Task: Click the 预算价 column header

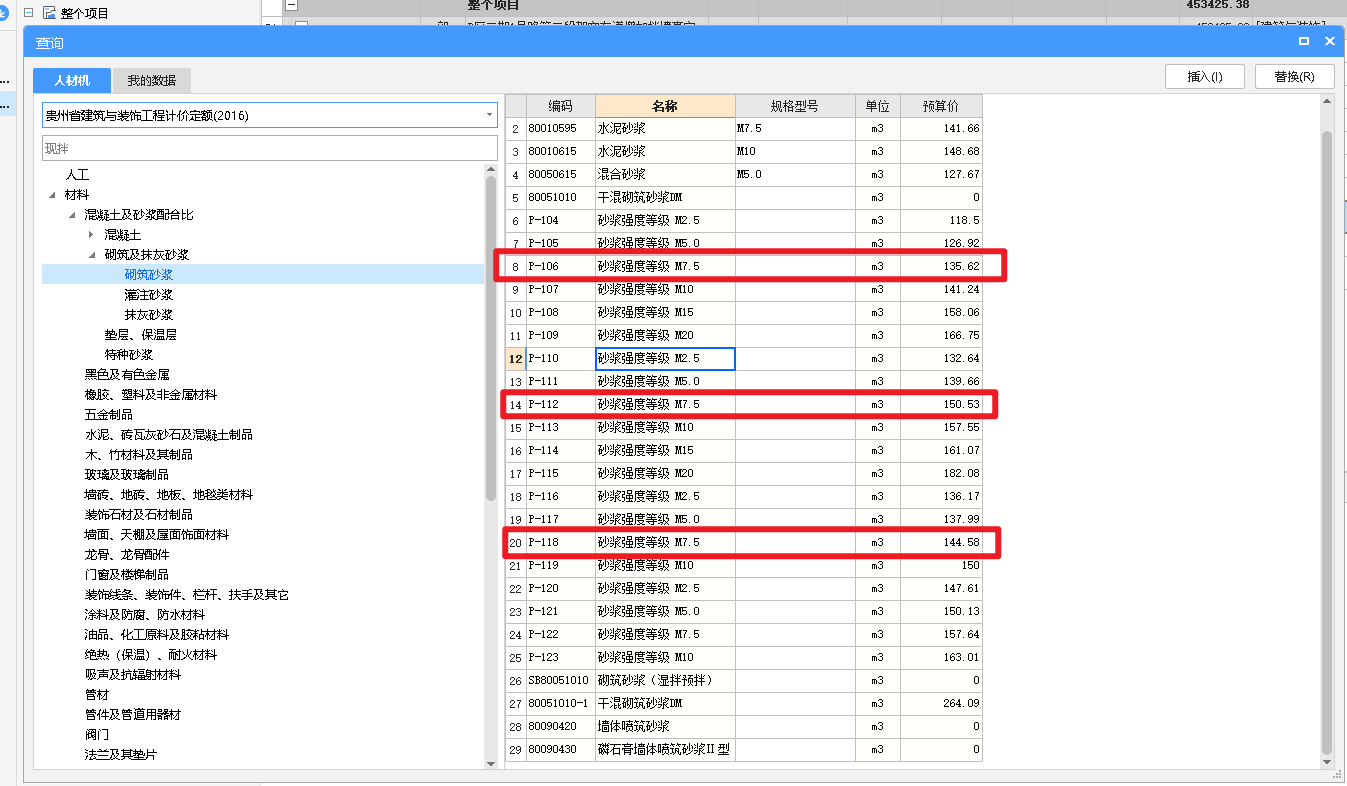Action: click(x=941, y=106)
